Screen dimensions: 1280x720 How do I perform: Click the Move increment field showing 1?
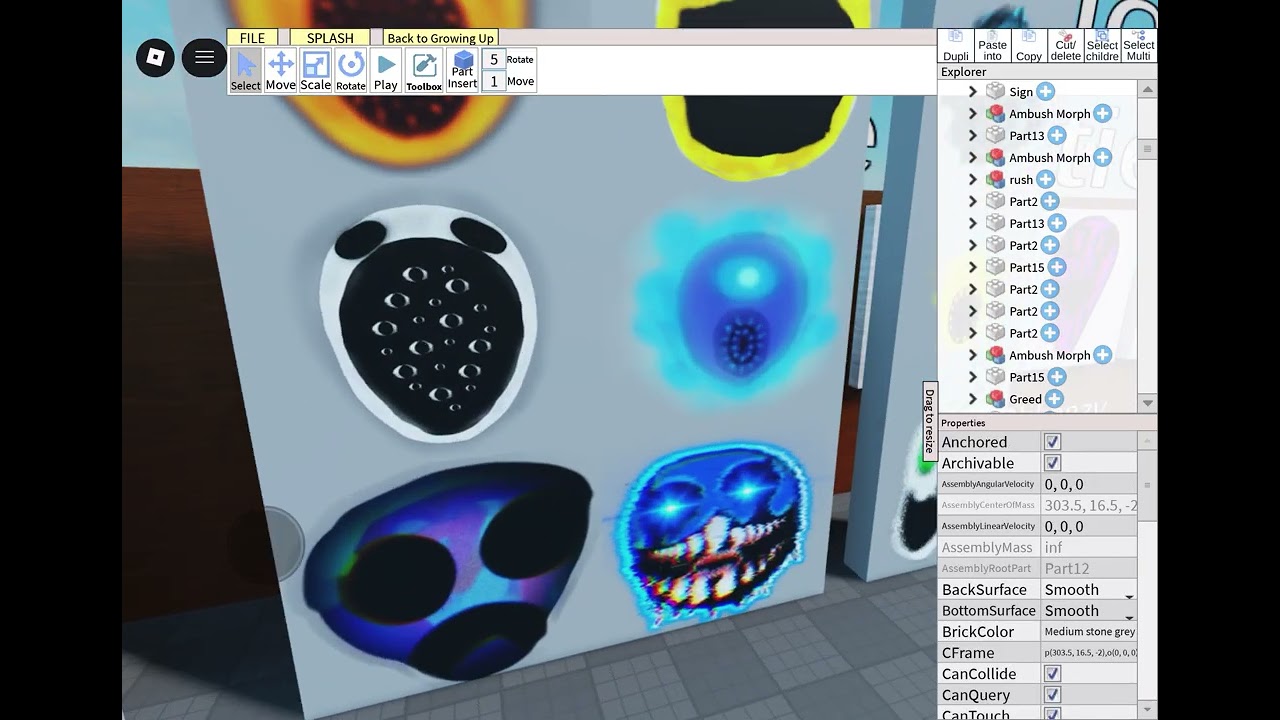pos(493,81)
